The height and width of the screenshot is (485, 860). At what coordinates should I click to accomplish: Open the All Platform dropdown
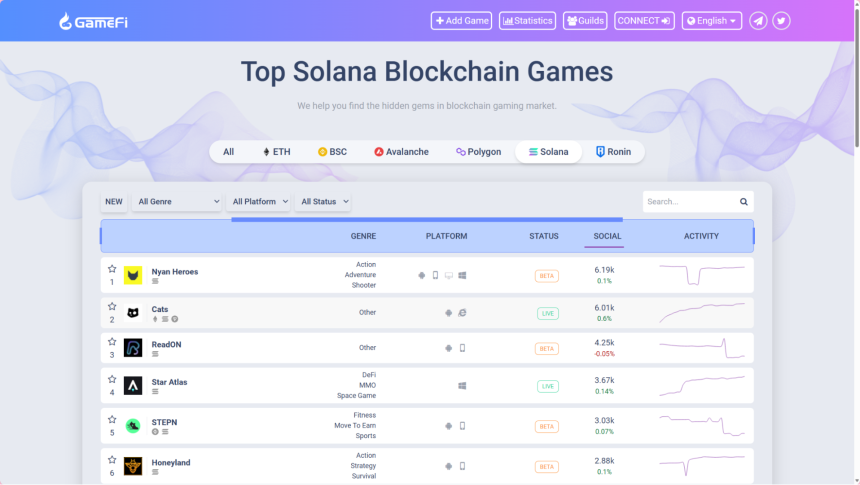point(258,202)
